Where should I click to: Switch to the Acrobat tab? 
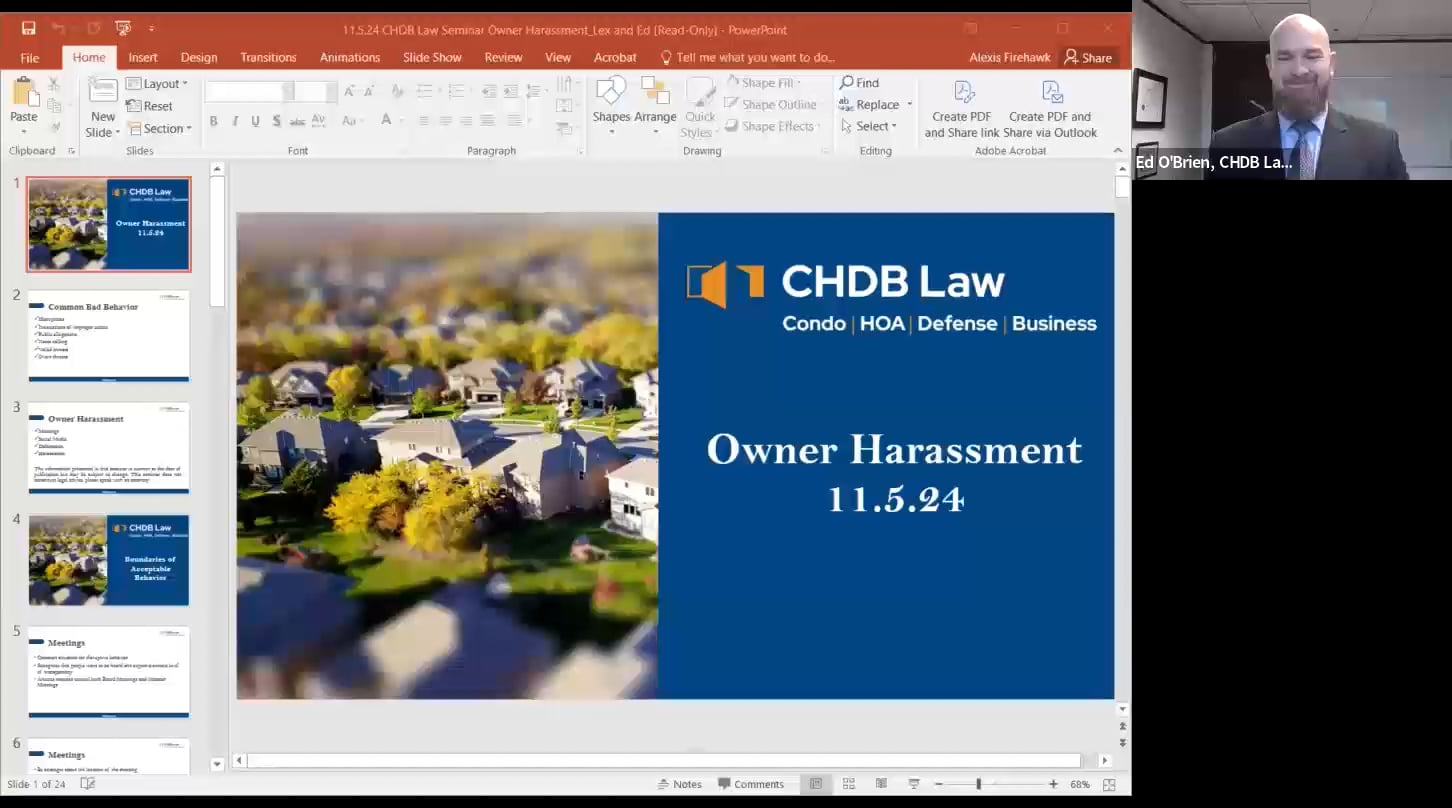click(615, 58)
